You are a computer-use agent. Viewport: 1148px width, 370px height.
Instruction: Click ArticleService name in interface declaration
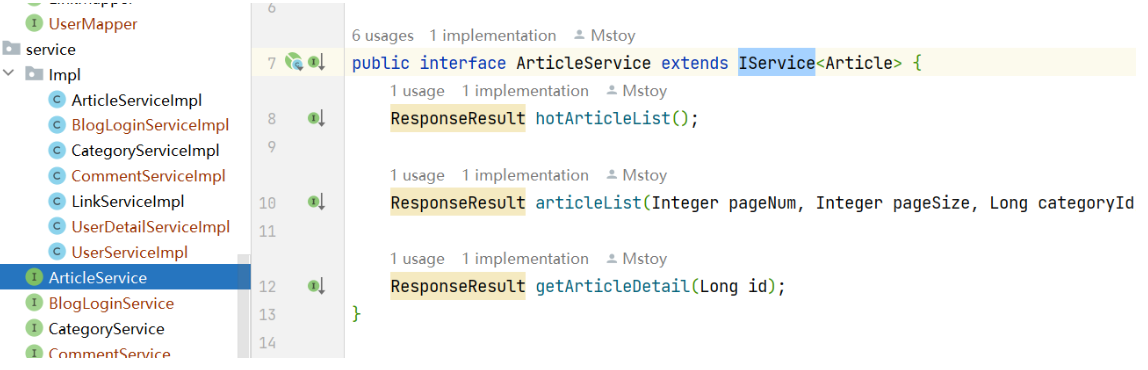click(584, 63)
